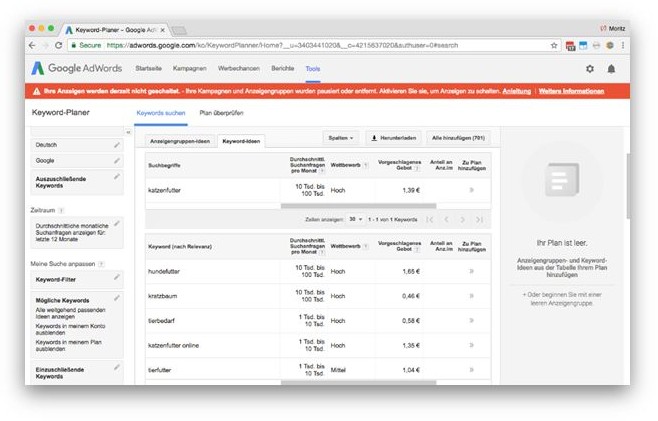Open the notifications bell icon
This screenshot has width=658, height=421.
click(x=611, y=69)
